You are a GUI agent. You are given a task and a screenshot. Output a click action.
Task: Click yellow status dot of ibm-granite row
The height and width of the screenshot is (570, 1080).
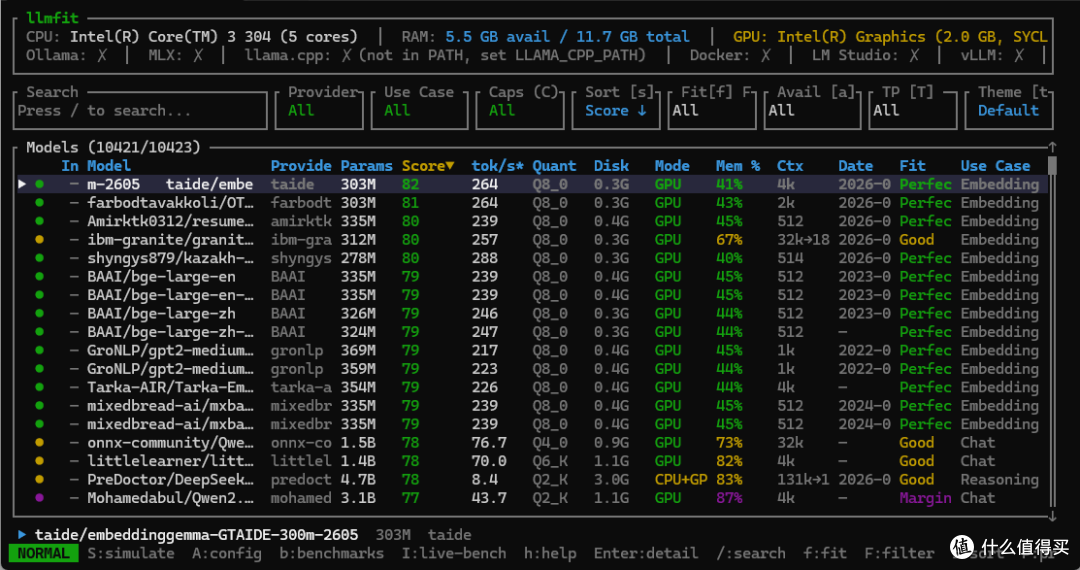pyautogui.click(x=39, y=240)
